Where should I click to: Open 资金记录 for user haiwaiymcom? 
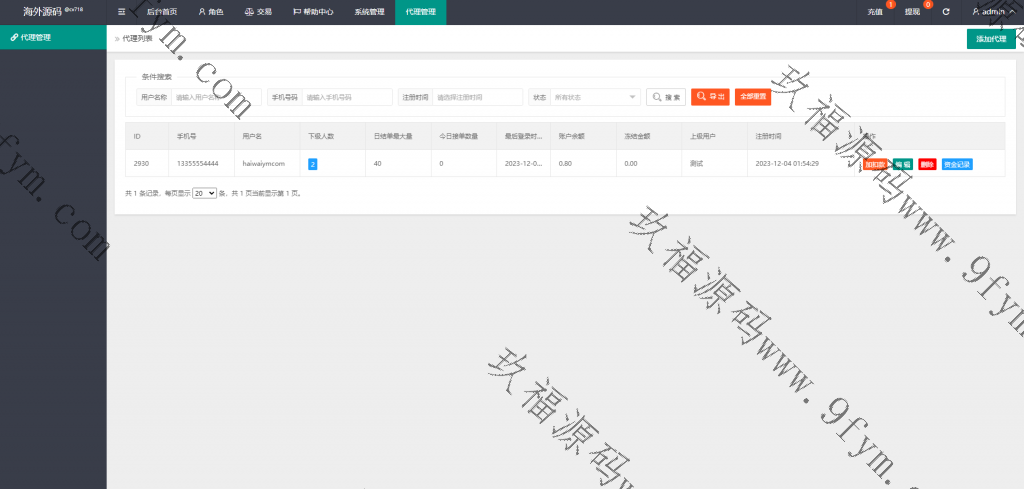tap(956, 164)
